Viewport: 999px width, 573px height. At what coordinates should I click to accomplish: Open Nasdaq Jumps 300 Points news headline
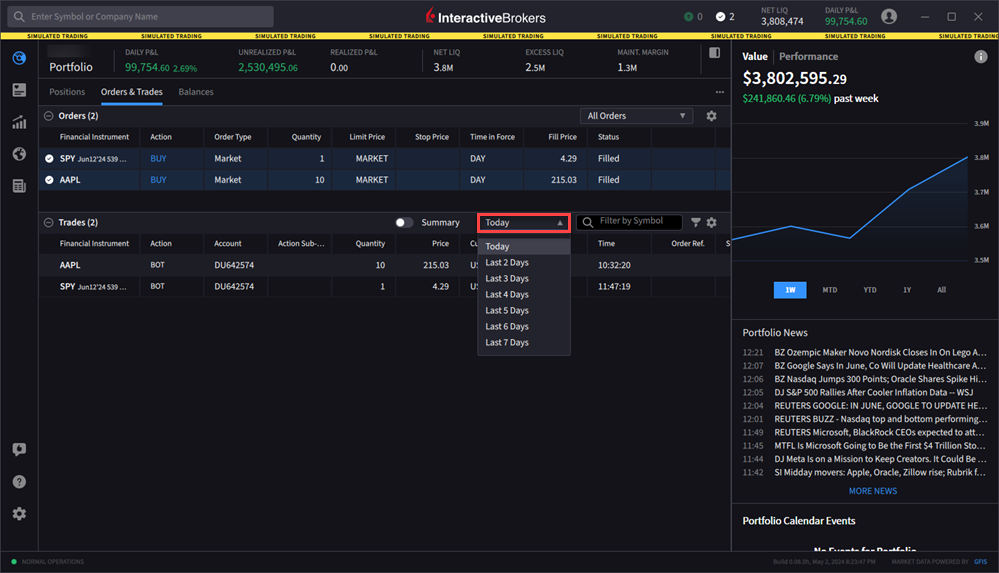click(880, 379)
